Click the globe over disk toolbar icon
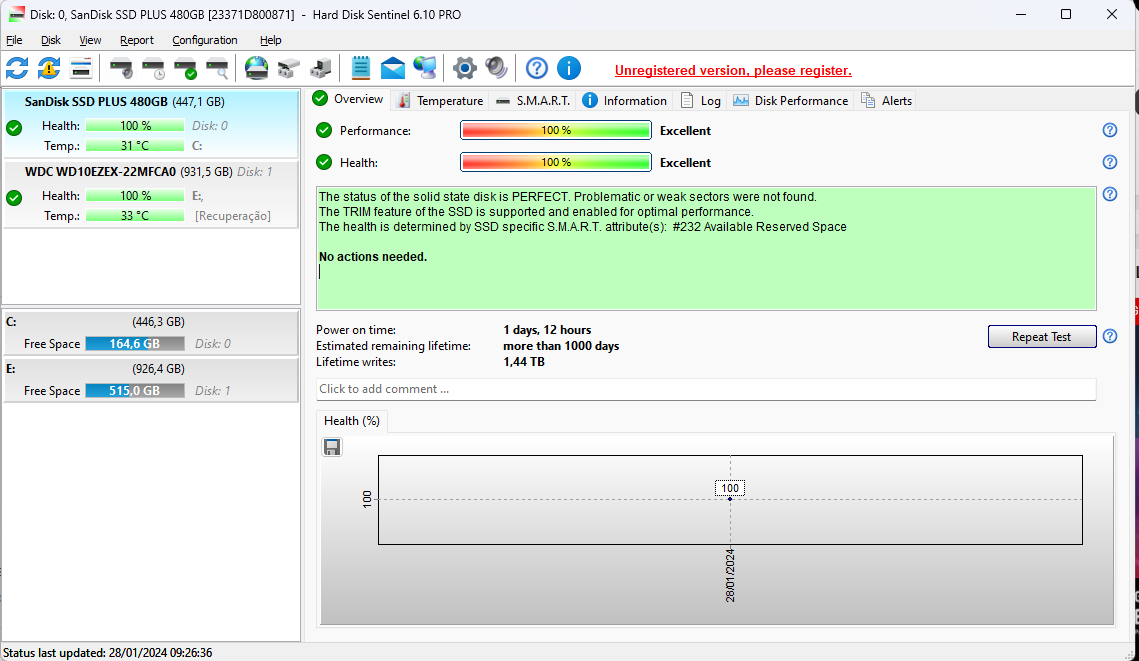This screenshot has width=1139, height=661. click(x=256, y=68)
